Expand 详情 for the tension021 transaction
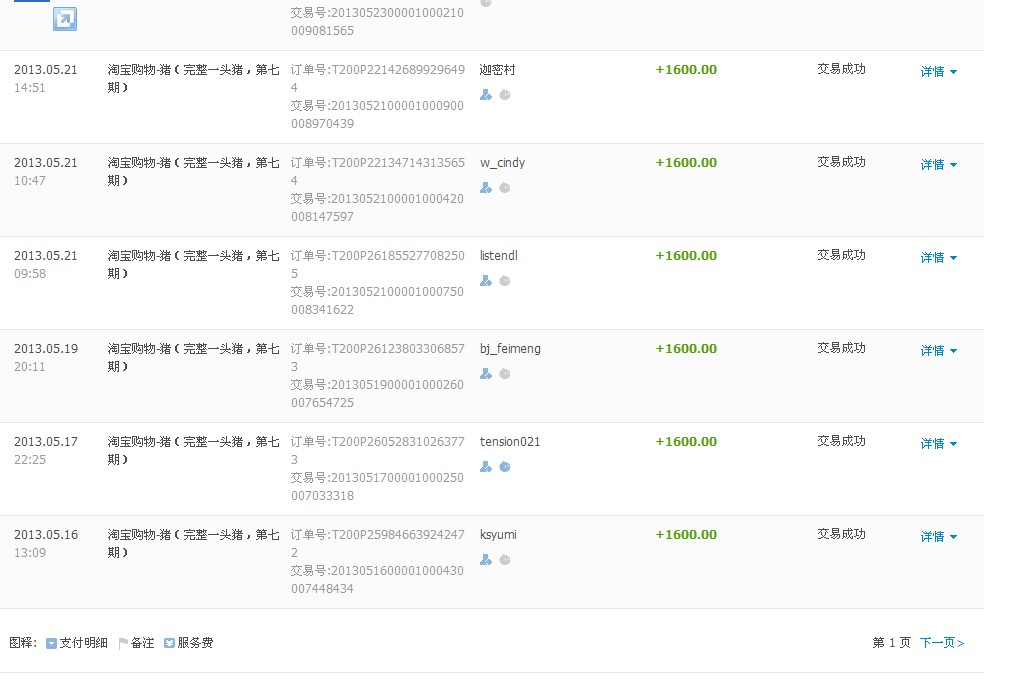Image resolution: width=1034 pixels, height=687 pixels. [938, 444]
